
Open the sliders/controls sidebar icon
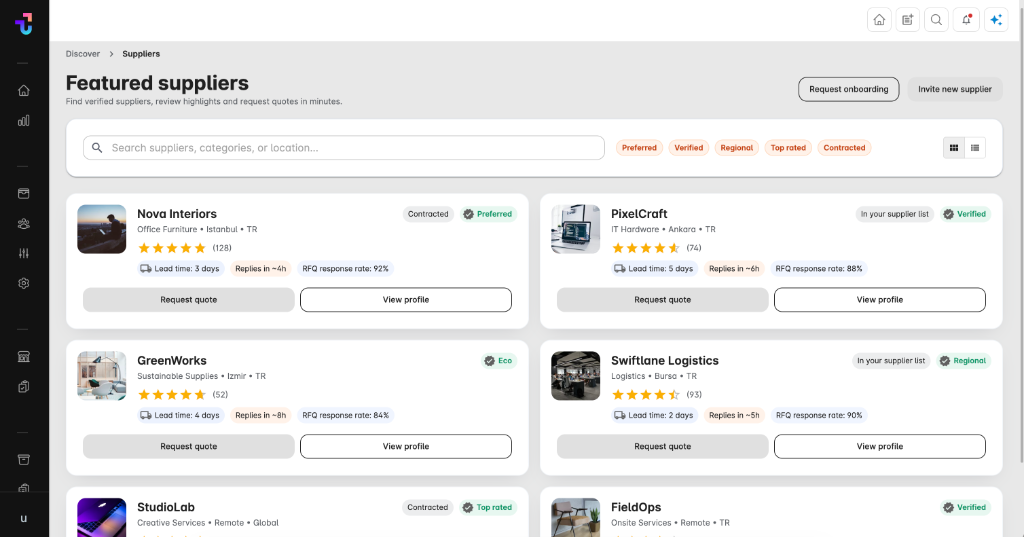click(24, 253)
